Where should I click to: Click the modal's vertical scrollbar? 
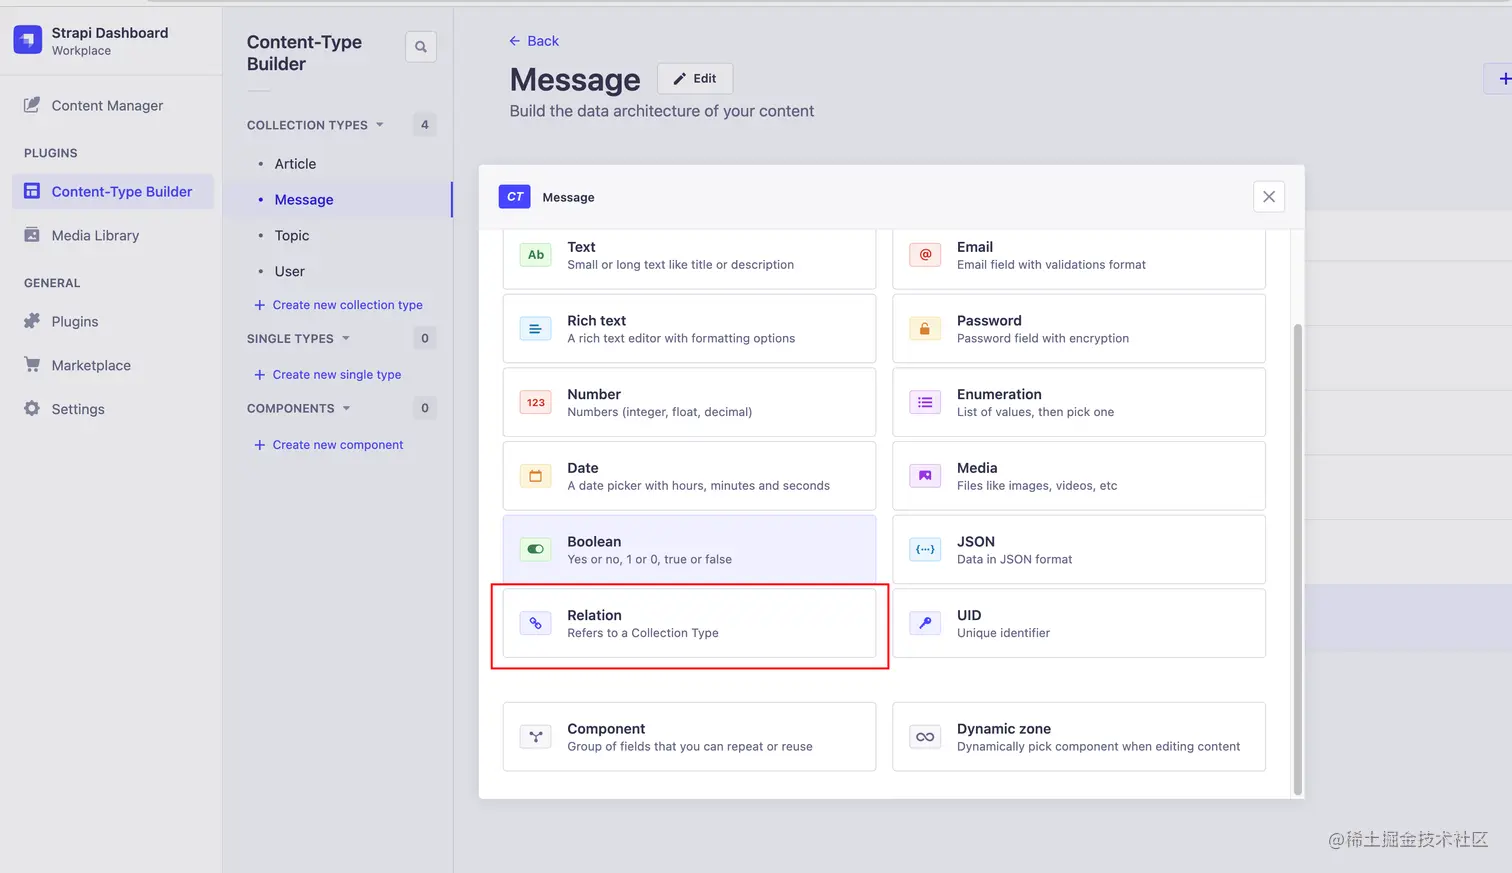coord(1298,559)
